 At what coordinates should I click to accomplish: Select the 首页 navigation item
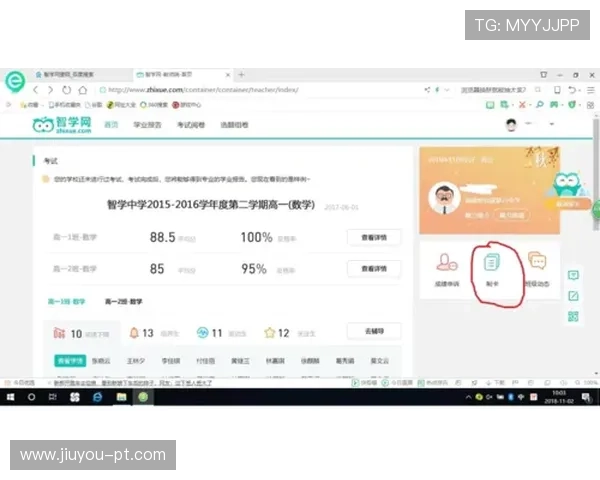111,125
